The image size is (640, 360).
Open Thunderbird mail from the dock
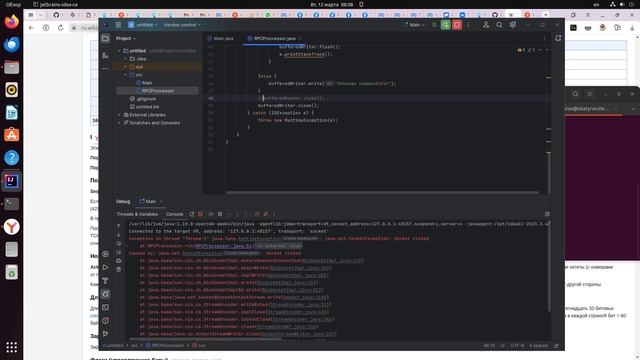click(11, 44)
